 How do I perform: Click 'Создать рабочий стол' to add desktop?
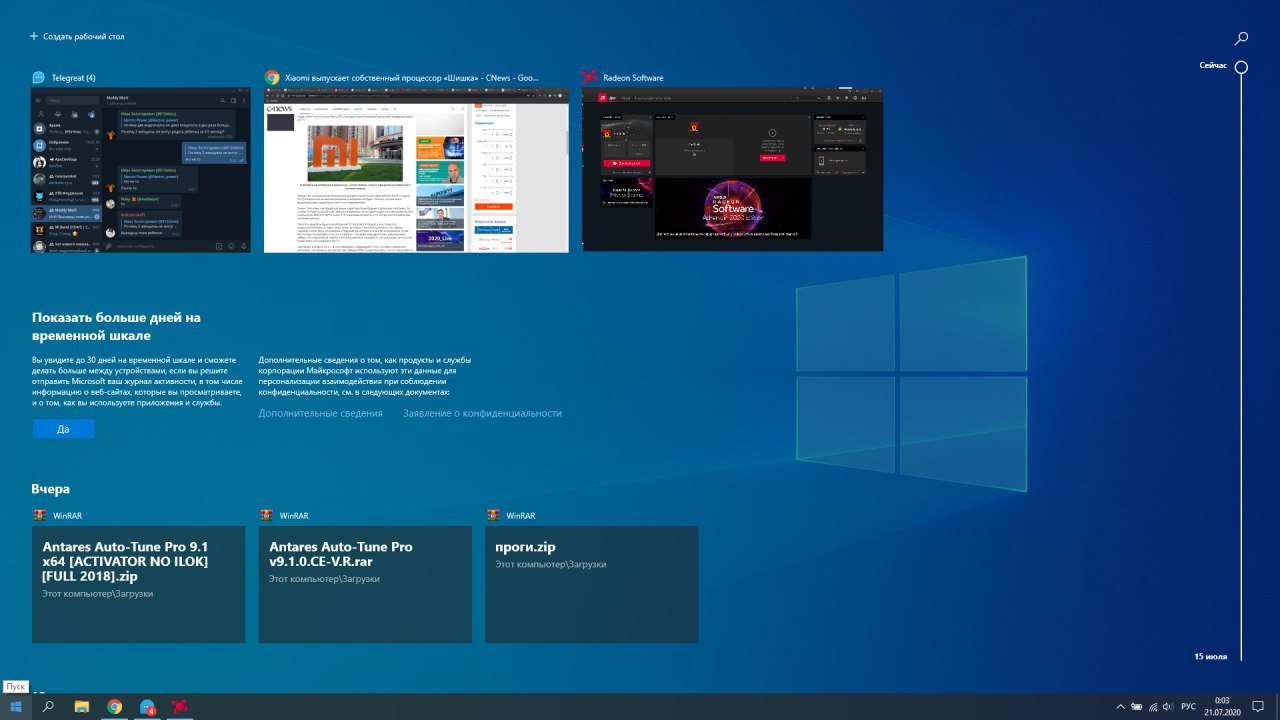click(x=77, y=36)
